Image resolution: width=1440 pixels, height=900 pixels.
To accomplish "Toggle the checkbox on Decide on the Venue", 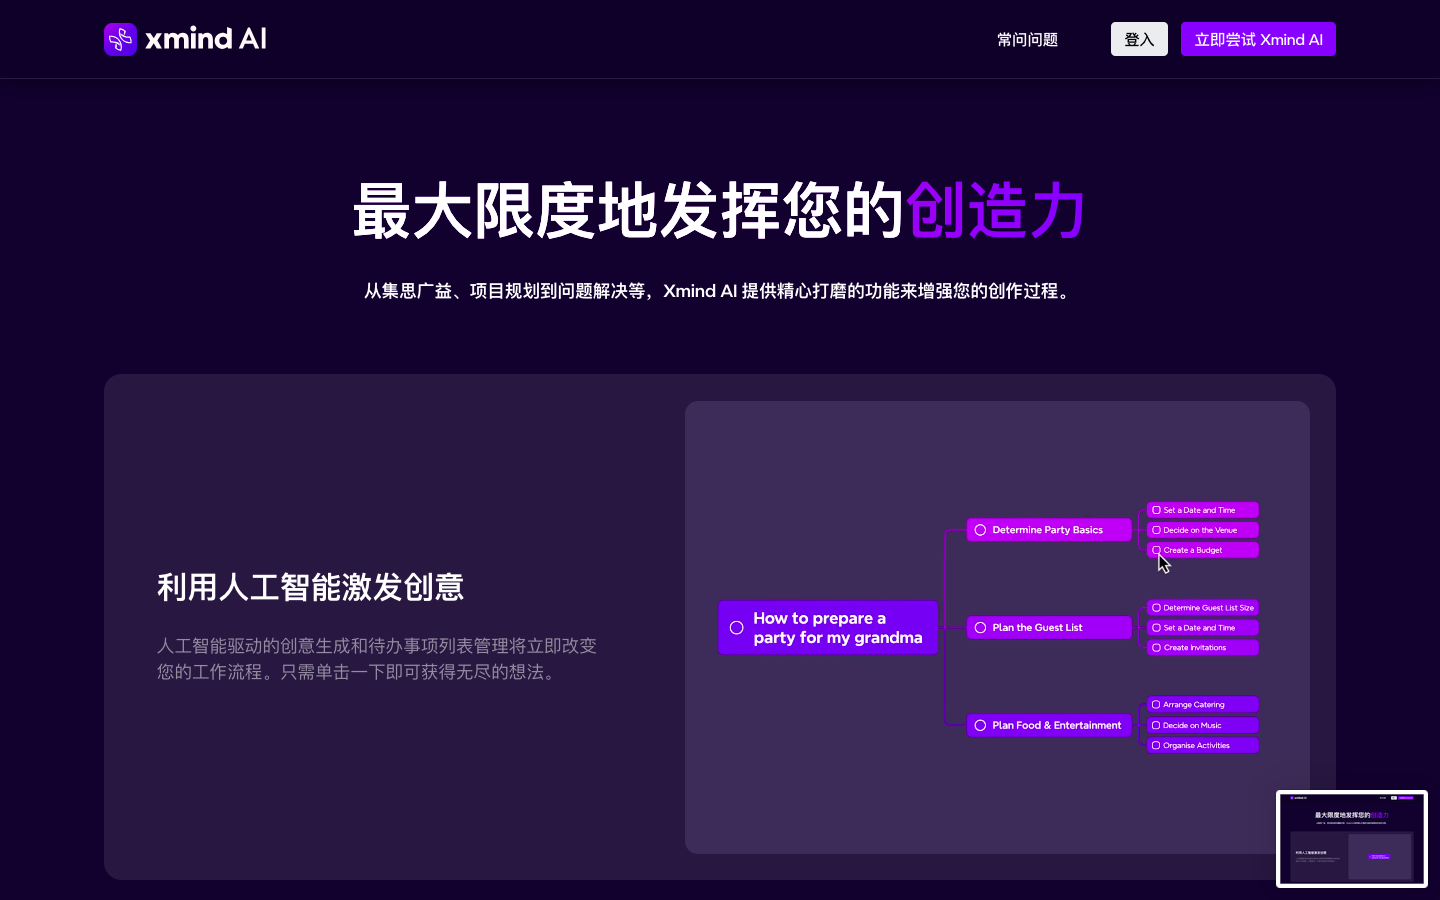I will point(1156,530).
